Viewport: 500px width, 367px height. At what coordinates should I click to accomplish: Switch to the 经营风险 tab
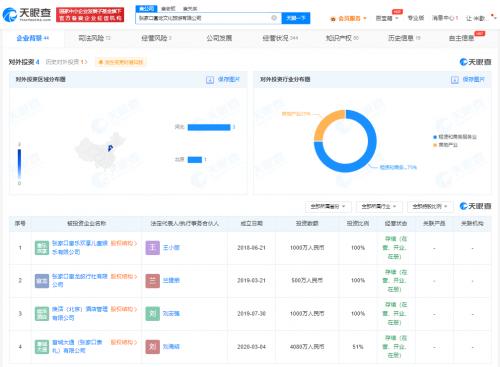tap(156, 38)
